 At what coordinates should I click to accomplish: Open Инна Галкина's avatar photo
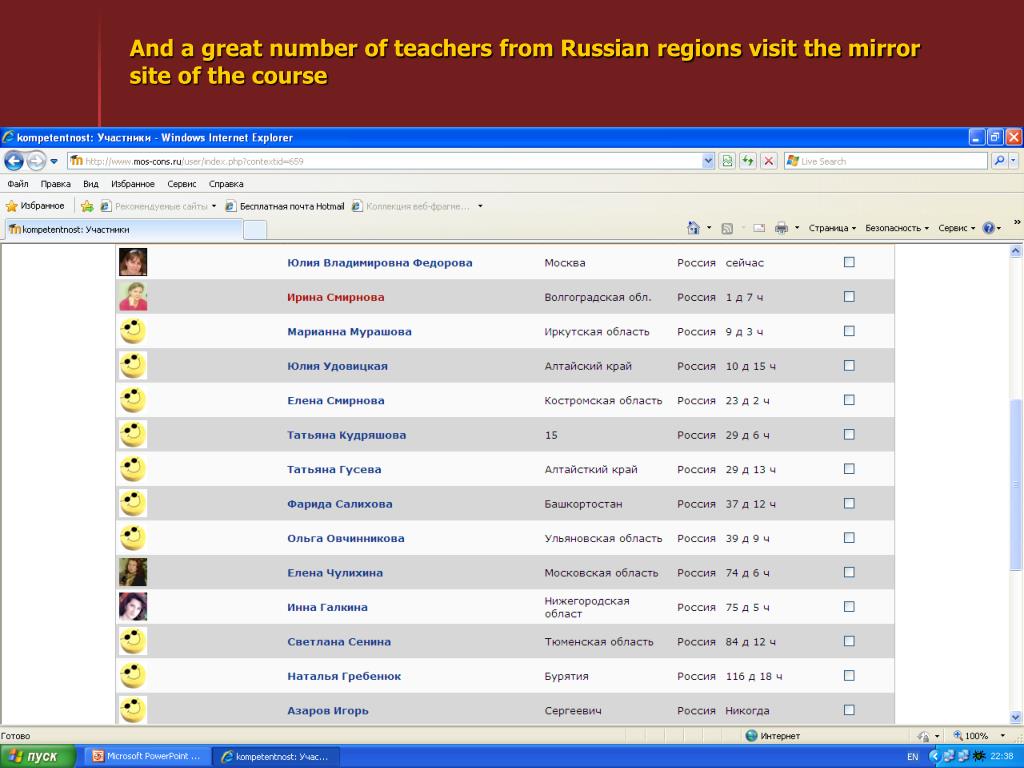(x=133, y=607)
